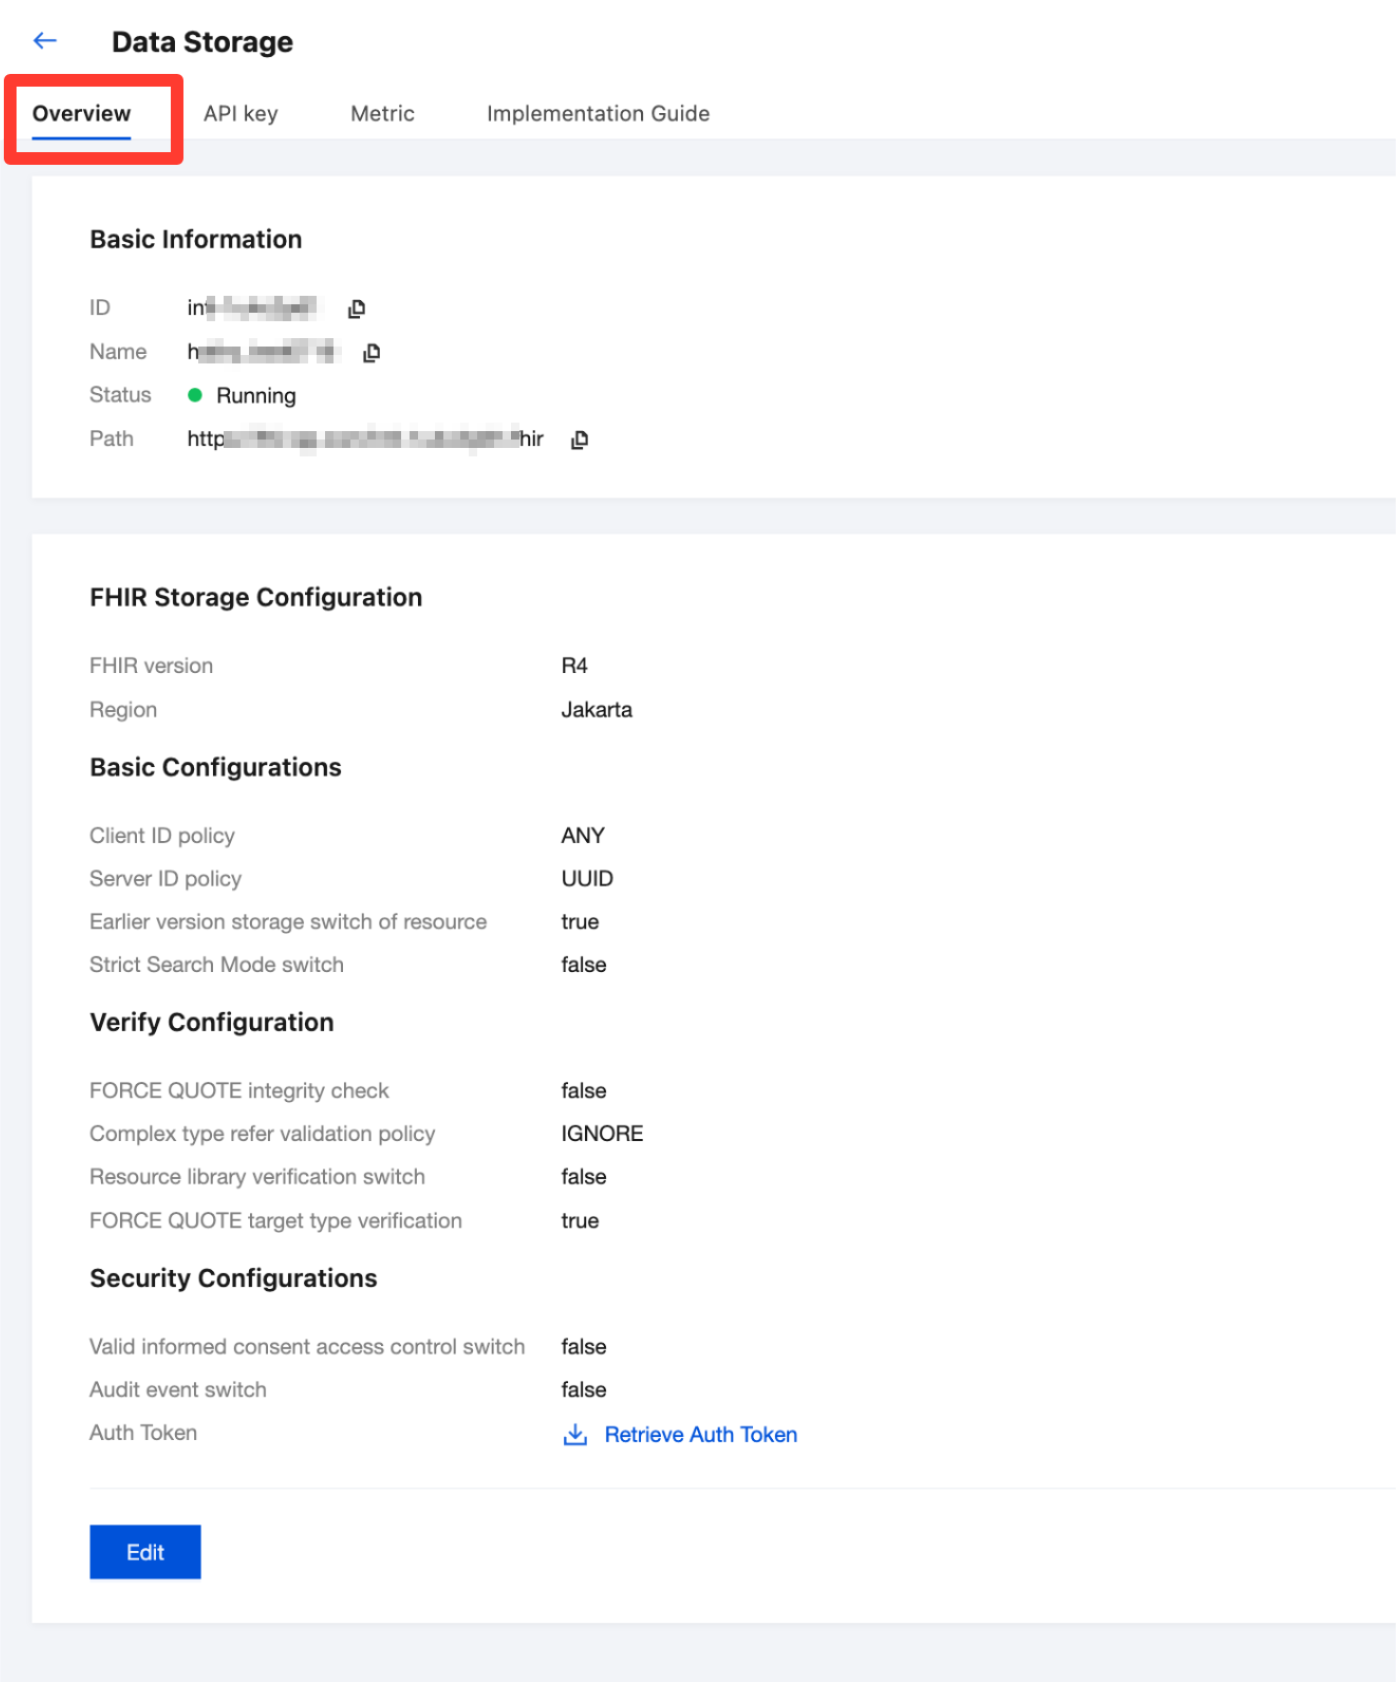This screenshot has width=1396, height=1682.
Task: Click the FORCE QUOTE target type verification label
Action: click(276, 1221)
